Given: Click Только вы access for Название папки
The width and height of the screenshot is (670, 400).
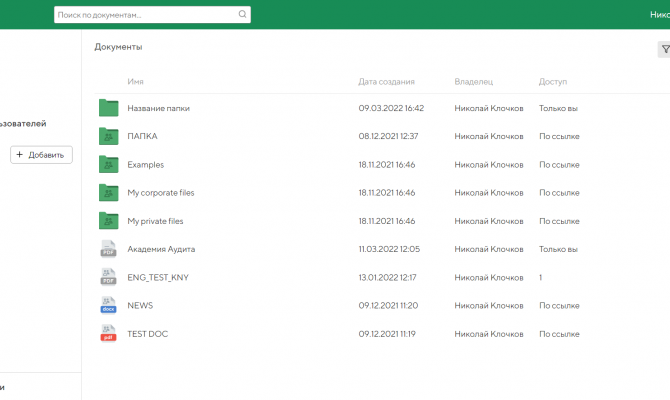Looking at the screenshot, I should coord(559,108).
